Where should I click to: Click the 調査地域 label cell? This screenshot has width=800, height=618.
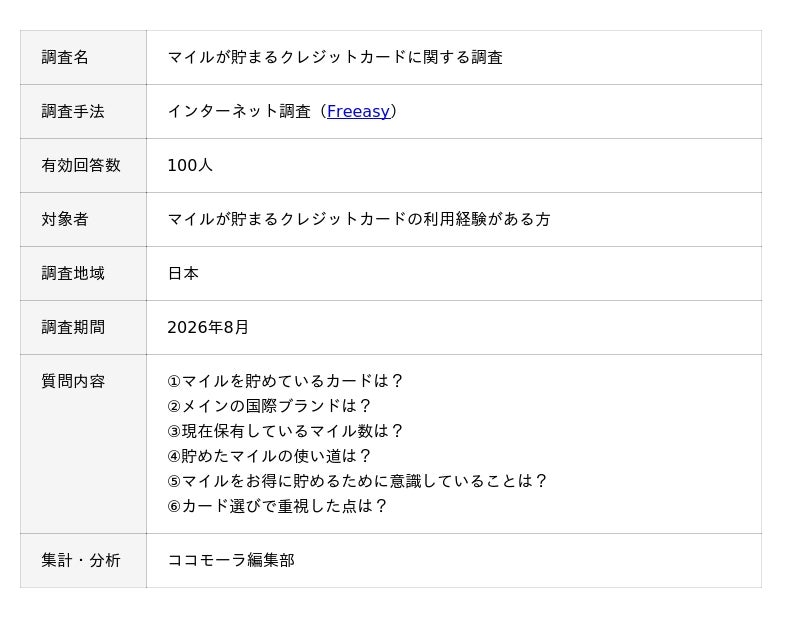[x=83, y=274]
